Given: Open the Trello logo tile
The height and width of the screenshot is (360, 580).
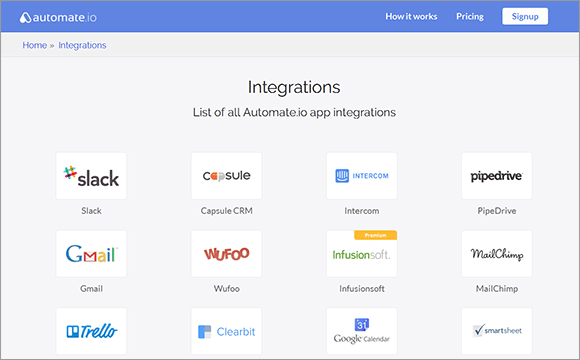Looking at the screenshot, I should 91,331.
